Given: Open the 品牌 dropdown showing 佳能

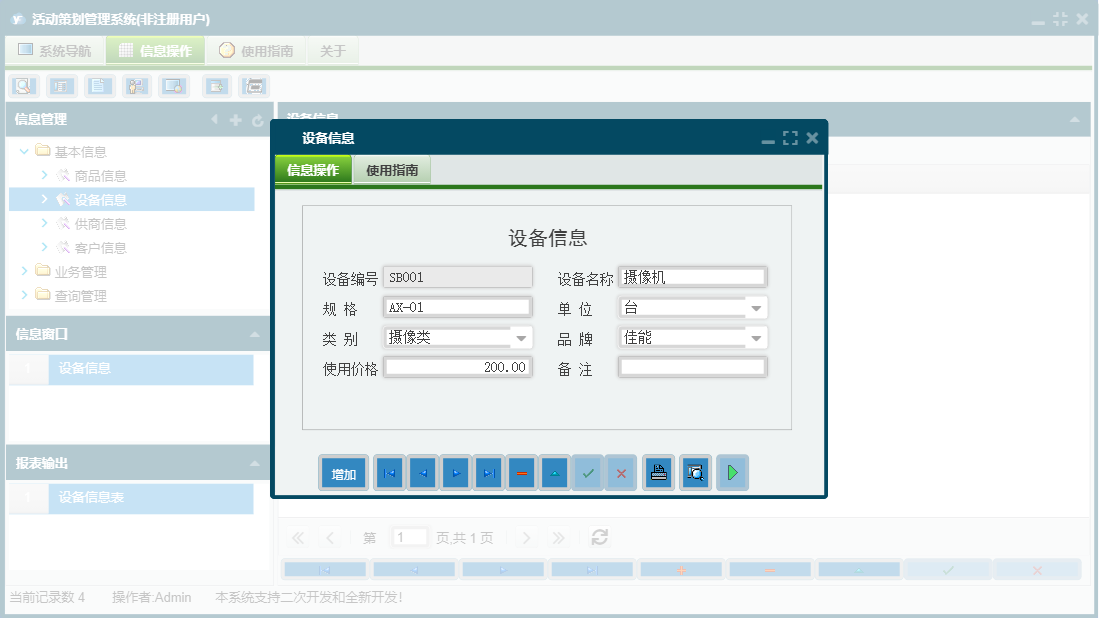Looking at the screenshot, I should click(x=758, y=337).
